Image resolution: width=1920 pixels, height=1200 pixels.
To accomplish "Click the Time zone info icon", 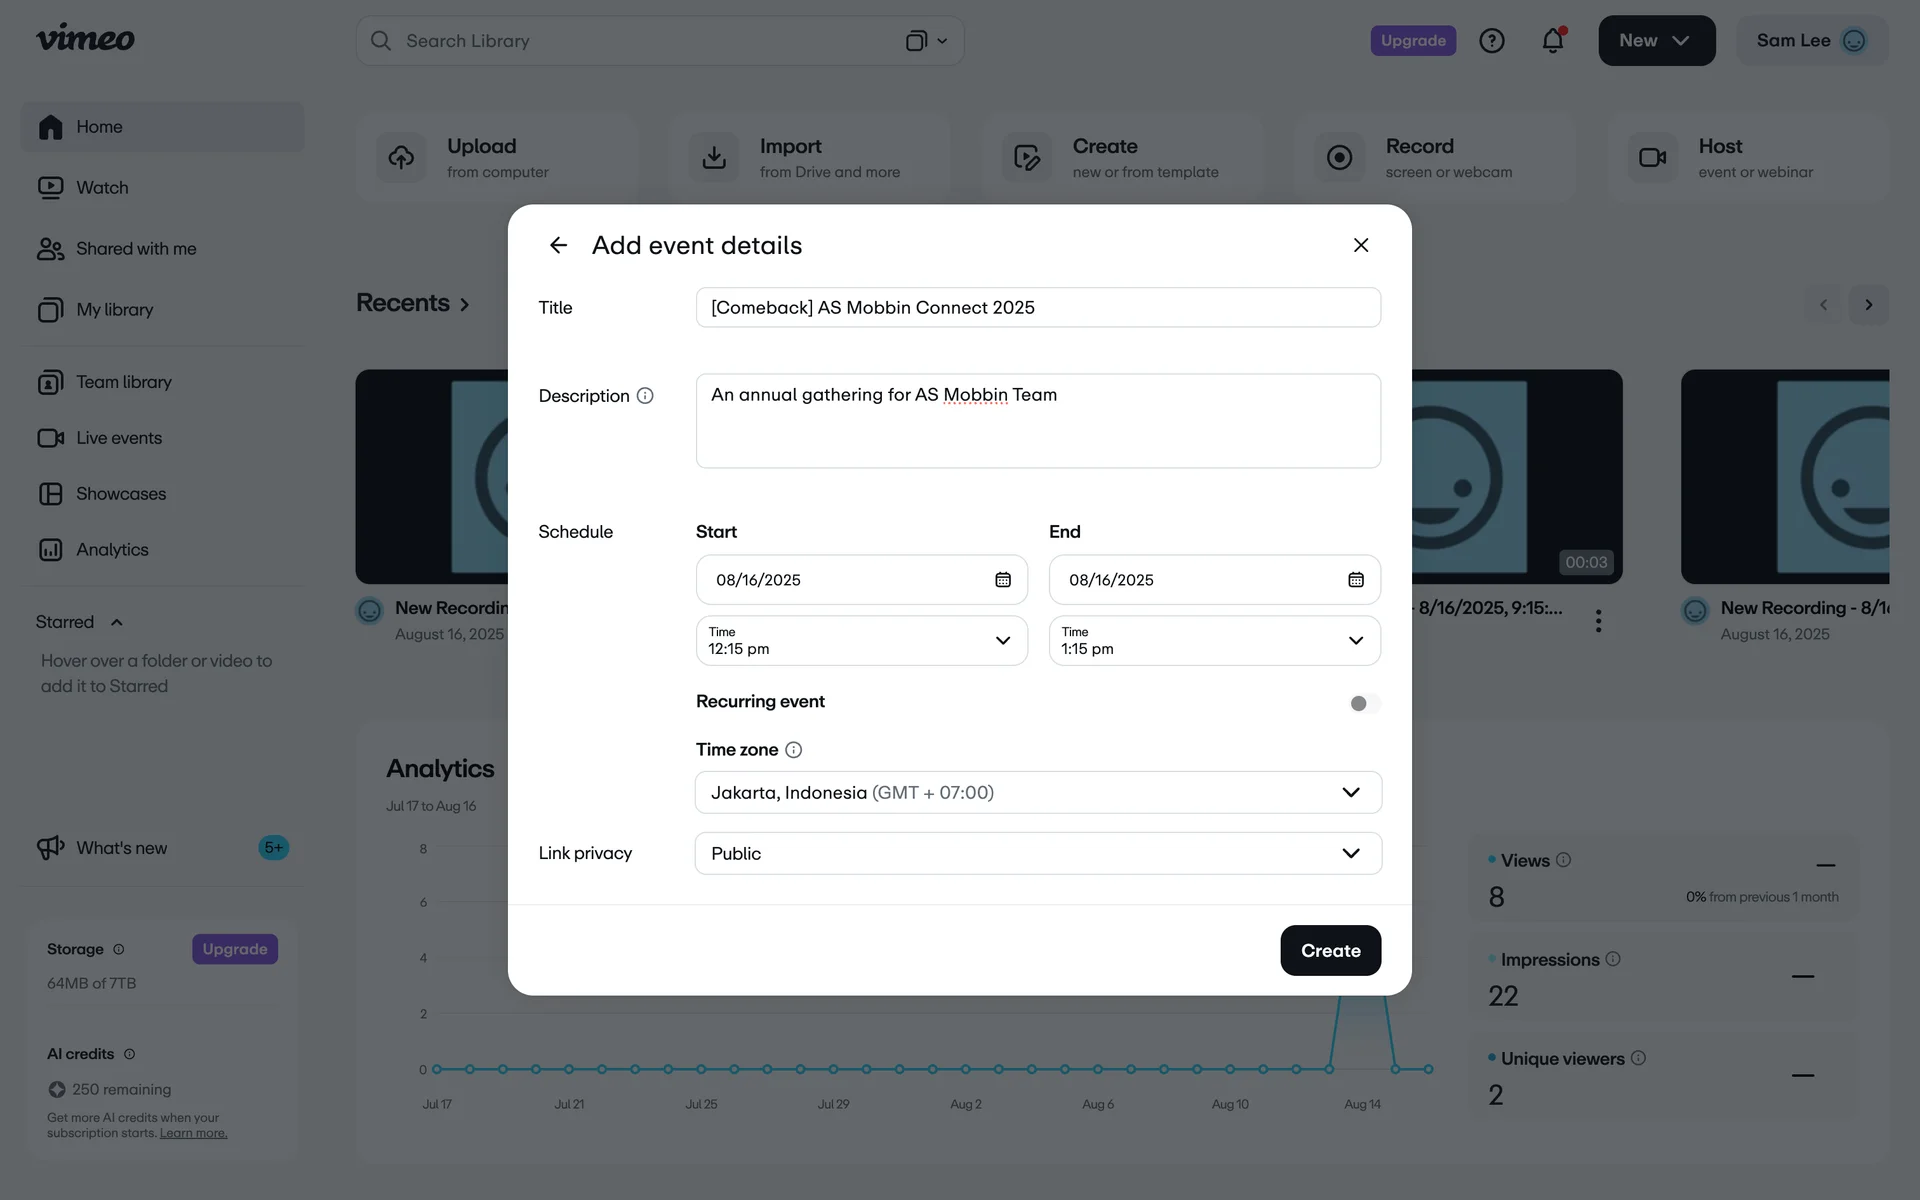I will click(793, 750).
